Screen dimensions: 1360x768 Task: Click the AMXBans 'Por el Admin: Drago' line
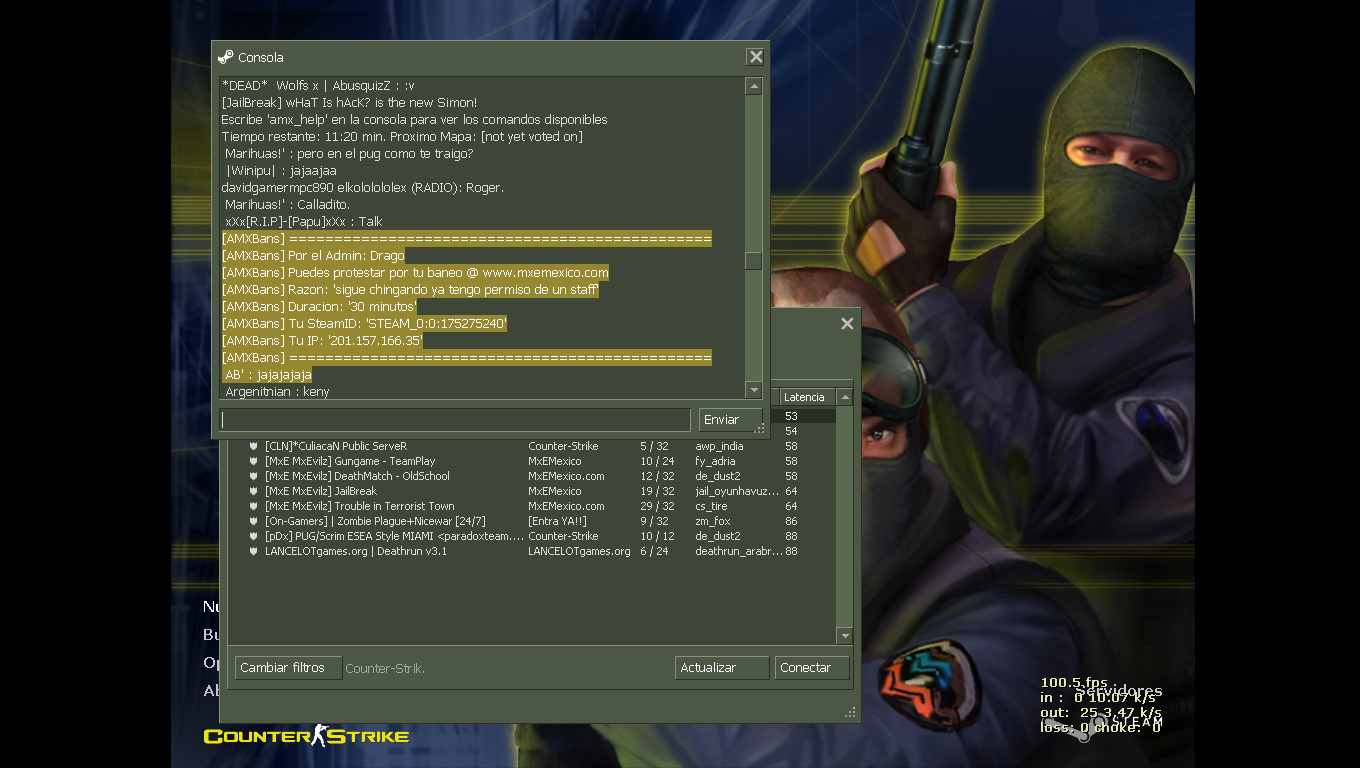click(313, 255)
